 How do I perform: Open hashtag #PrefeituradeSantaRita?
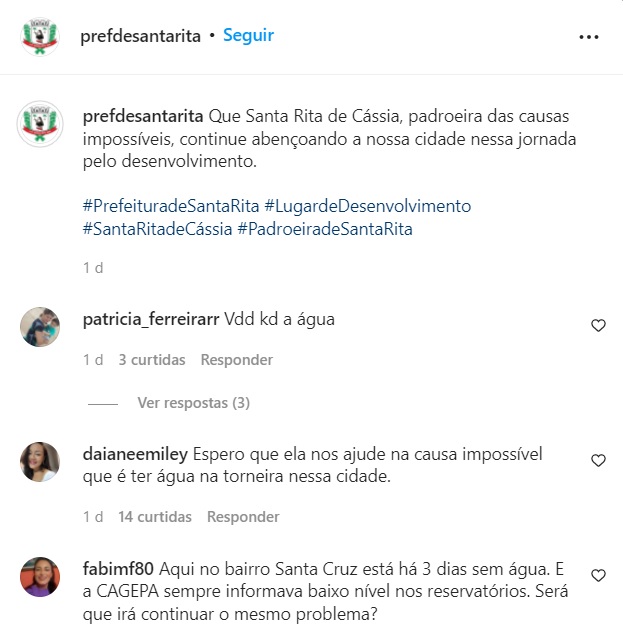coord(171,206)
